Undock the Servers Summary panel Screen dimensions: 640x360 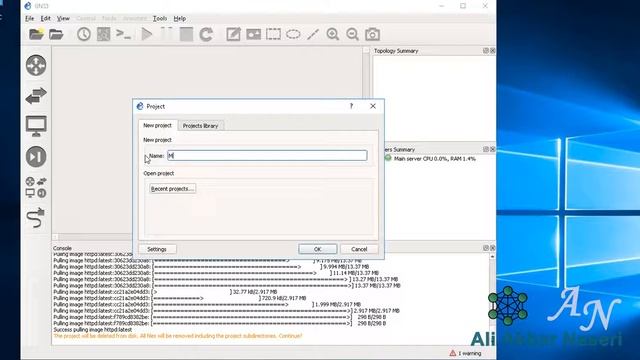pyautogui.click(x=486, y=149)
